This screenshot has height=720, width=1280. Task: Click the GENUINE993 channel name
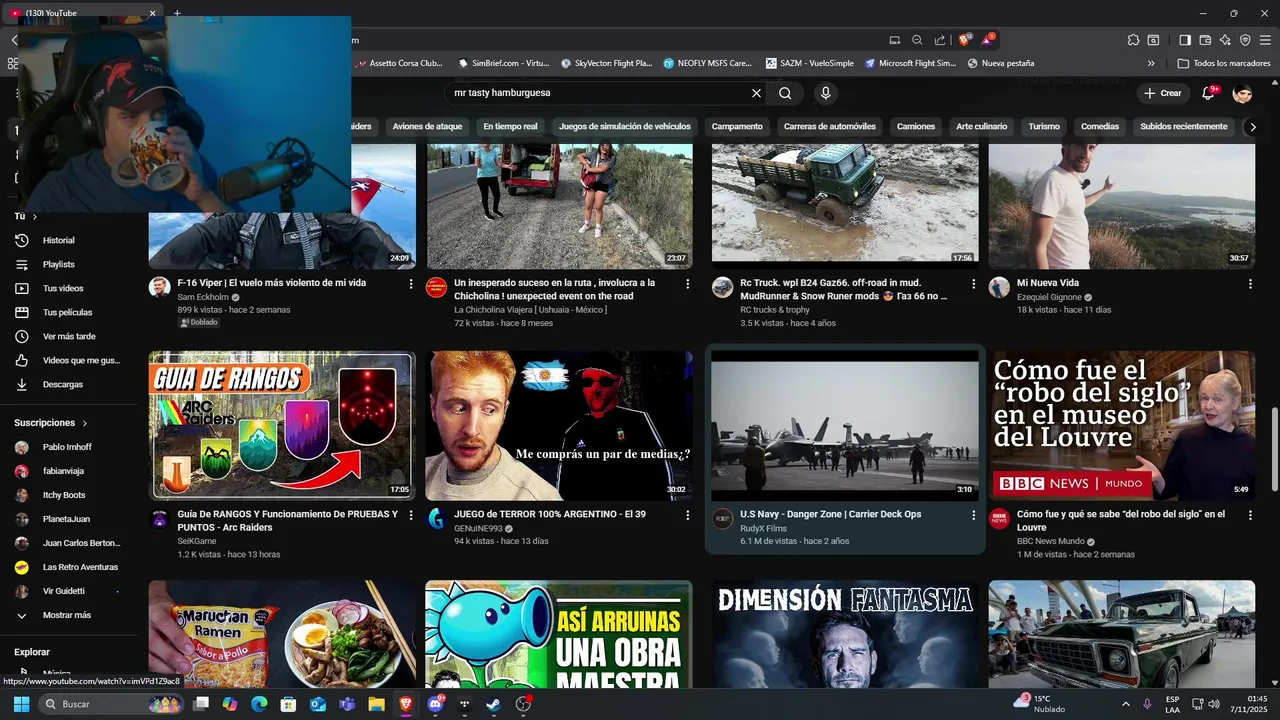point(479,528)
